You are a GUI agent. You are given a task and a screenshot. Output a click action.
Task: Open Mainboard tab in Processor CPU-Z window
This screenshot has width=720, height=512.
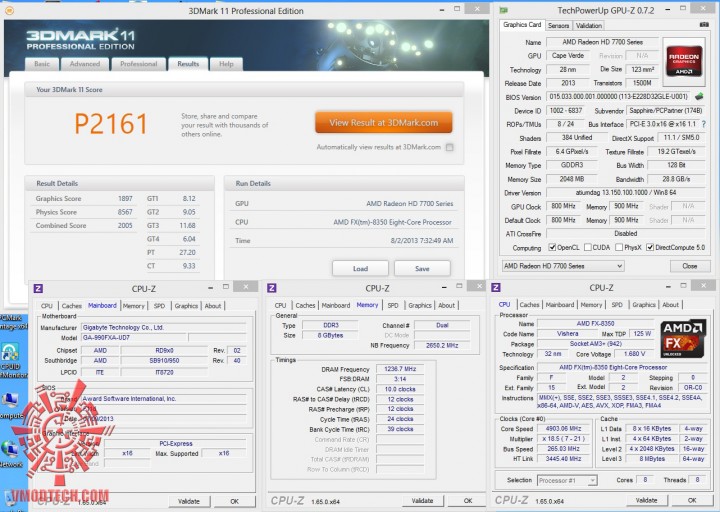pos(560,305)
